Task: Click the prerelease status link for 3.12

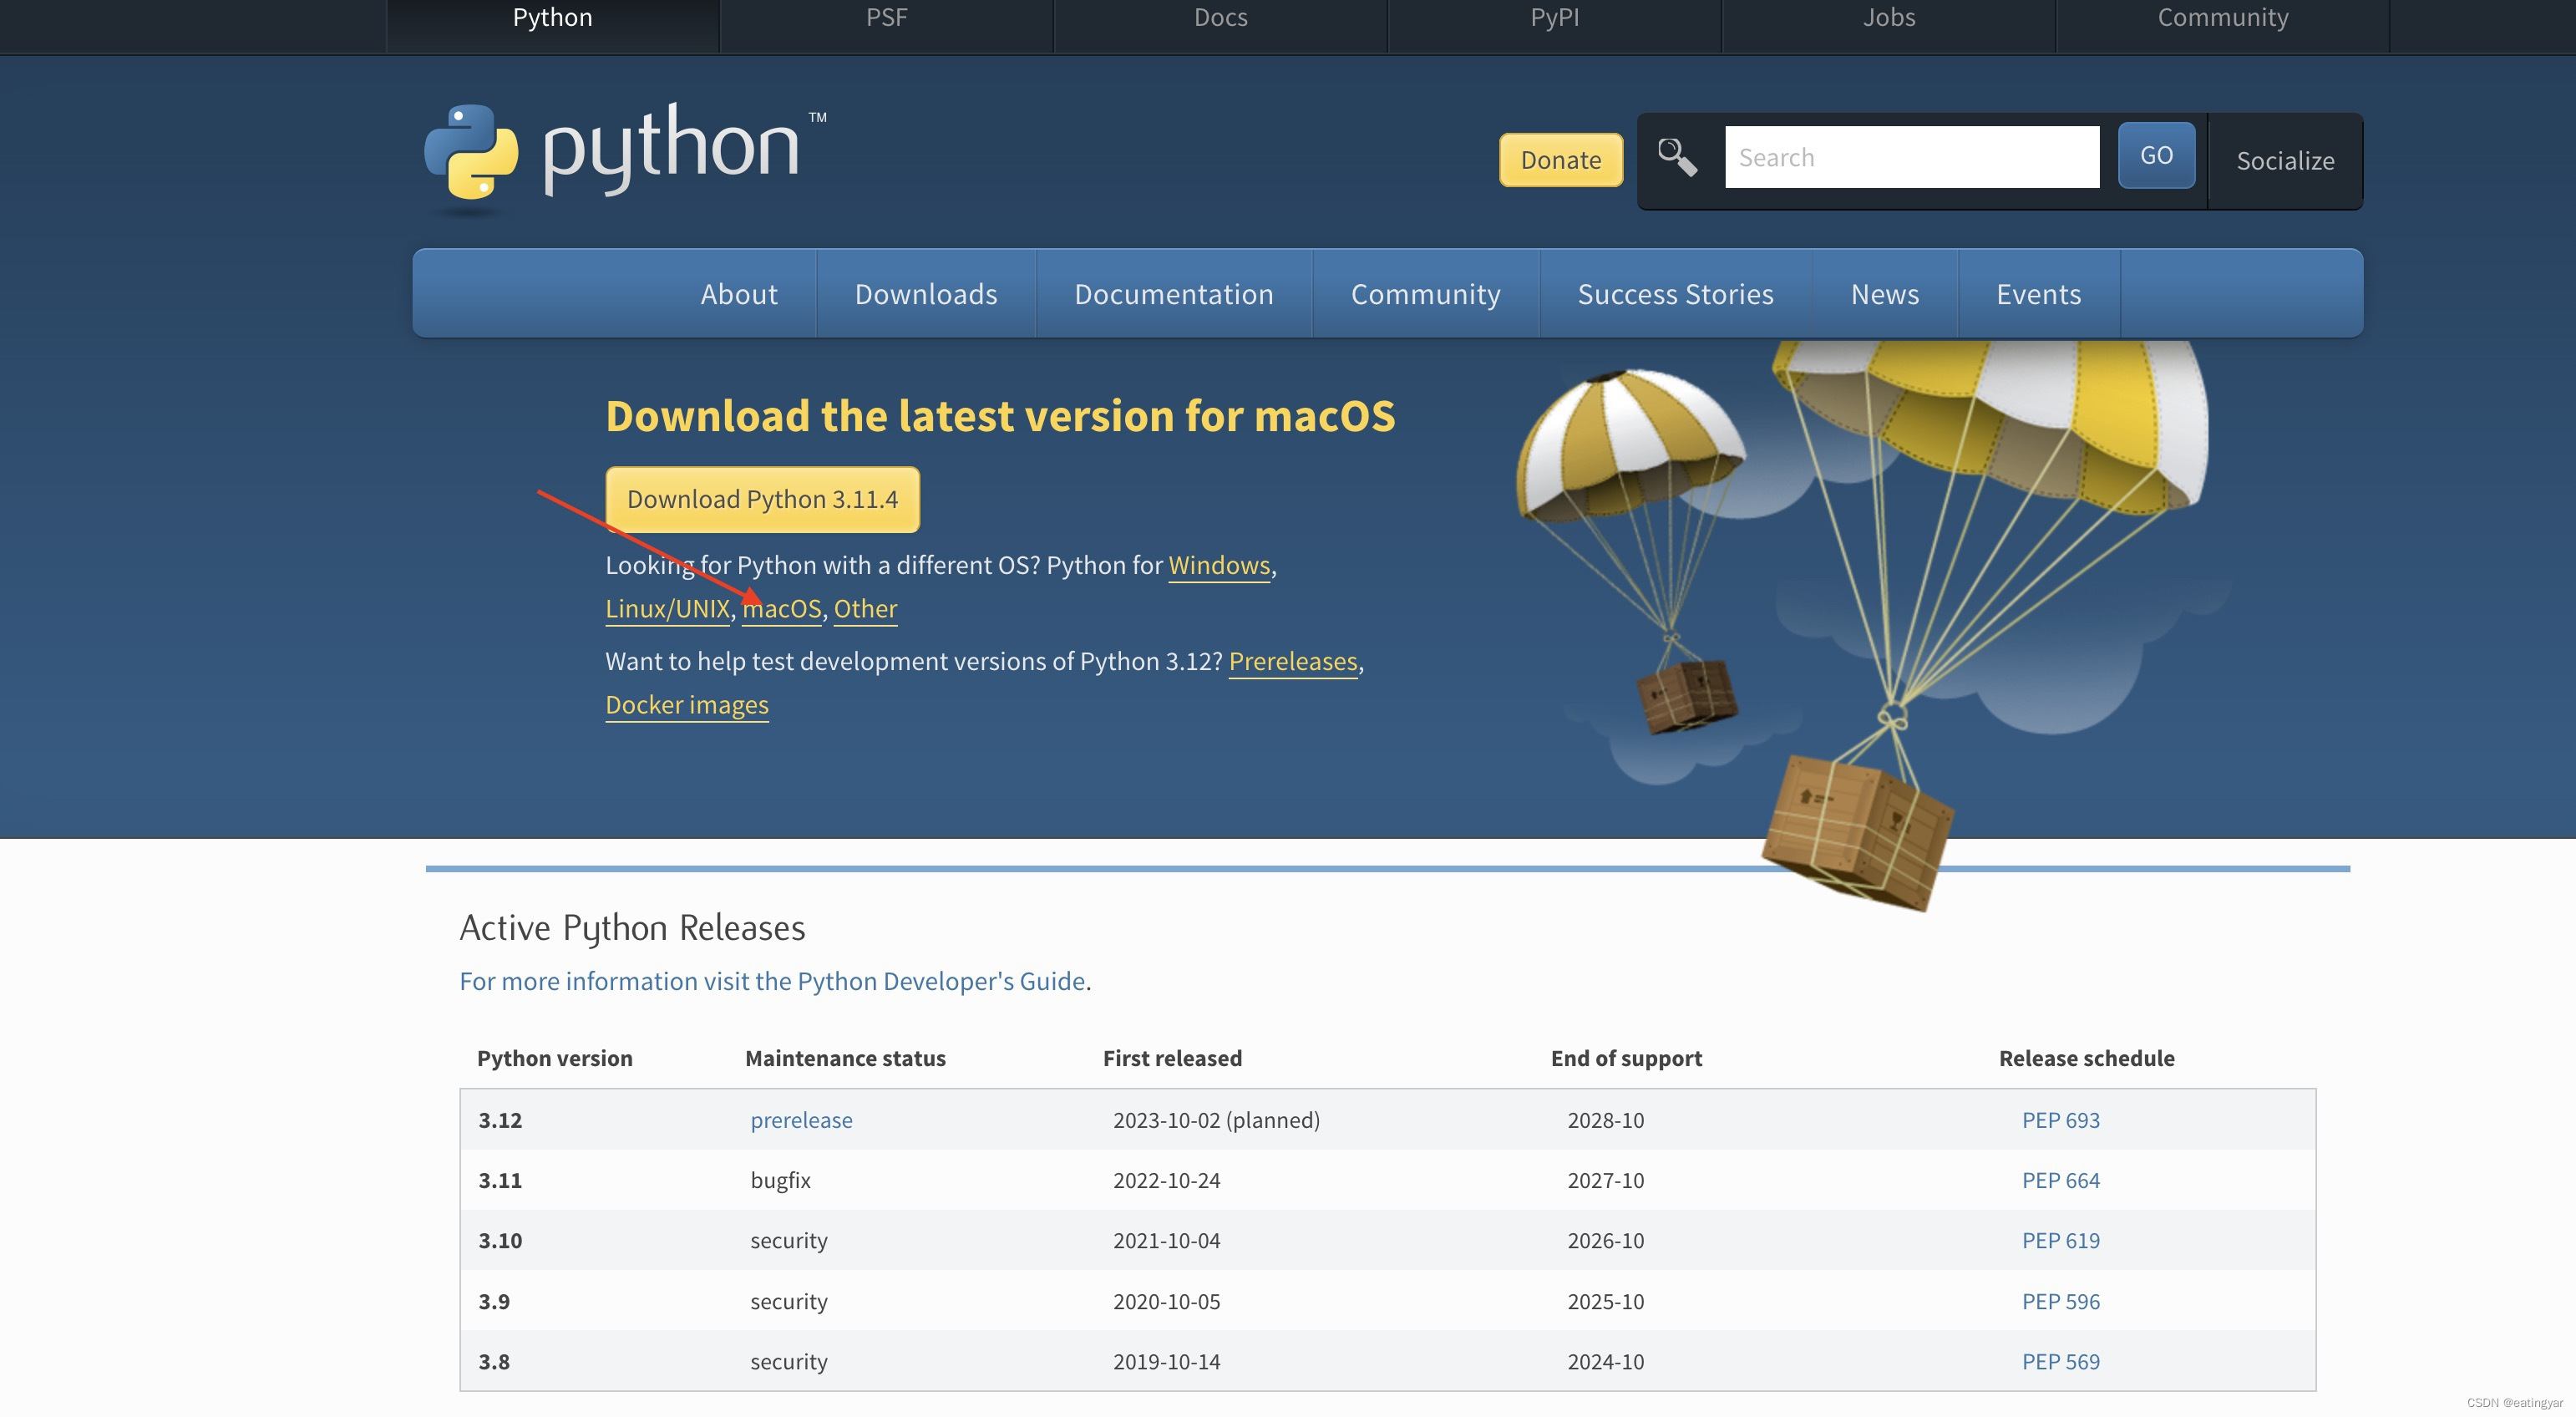Action: point(801,1120)
